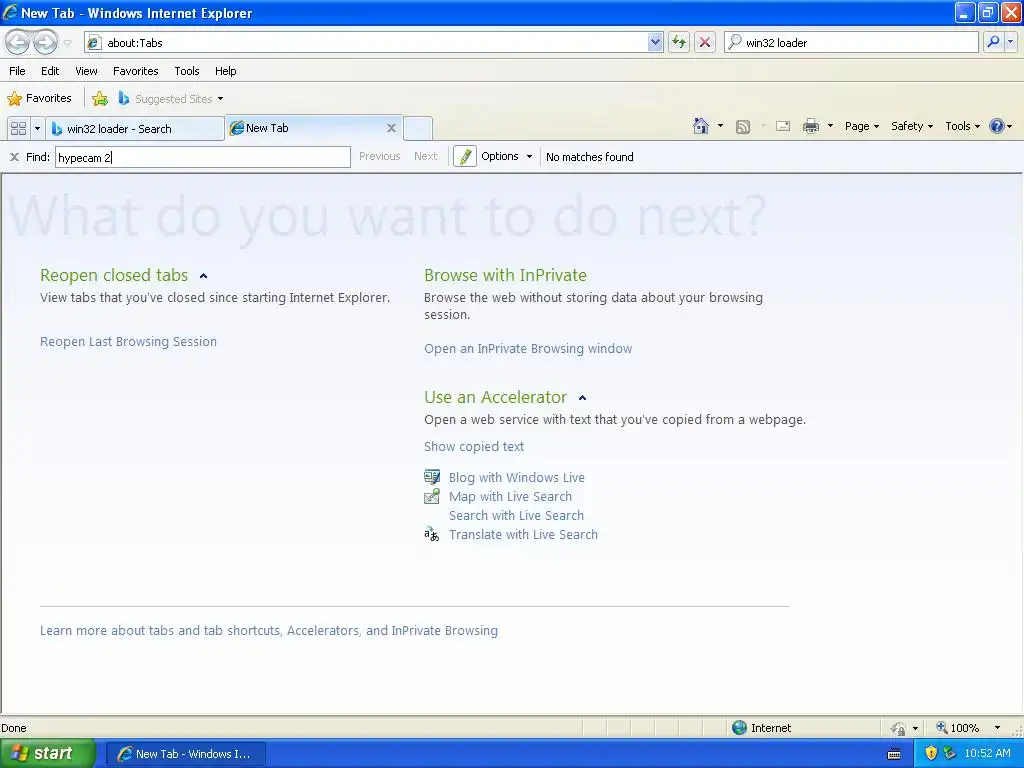Click the search magnifier button

pyautogui.click(x=993, y=42)
